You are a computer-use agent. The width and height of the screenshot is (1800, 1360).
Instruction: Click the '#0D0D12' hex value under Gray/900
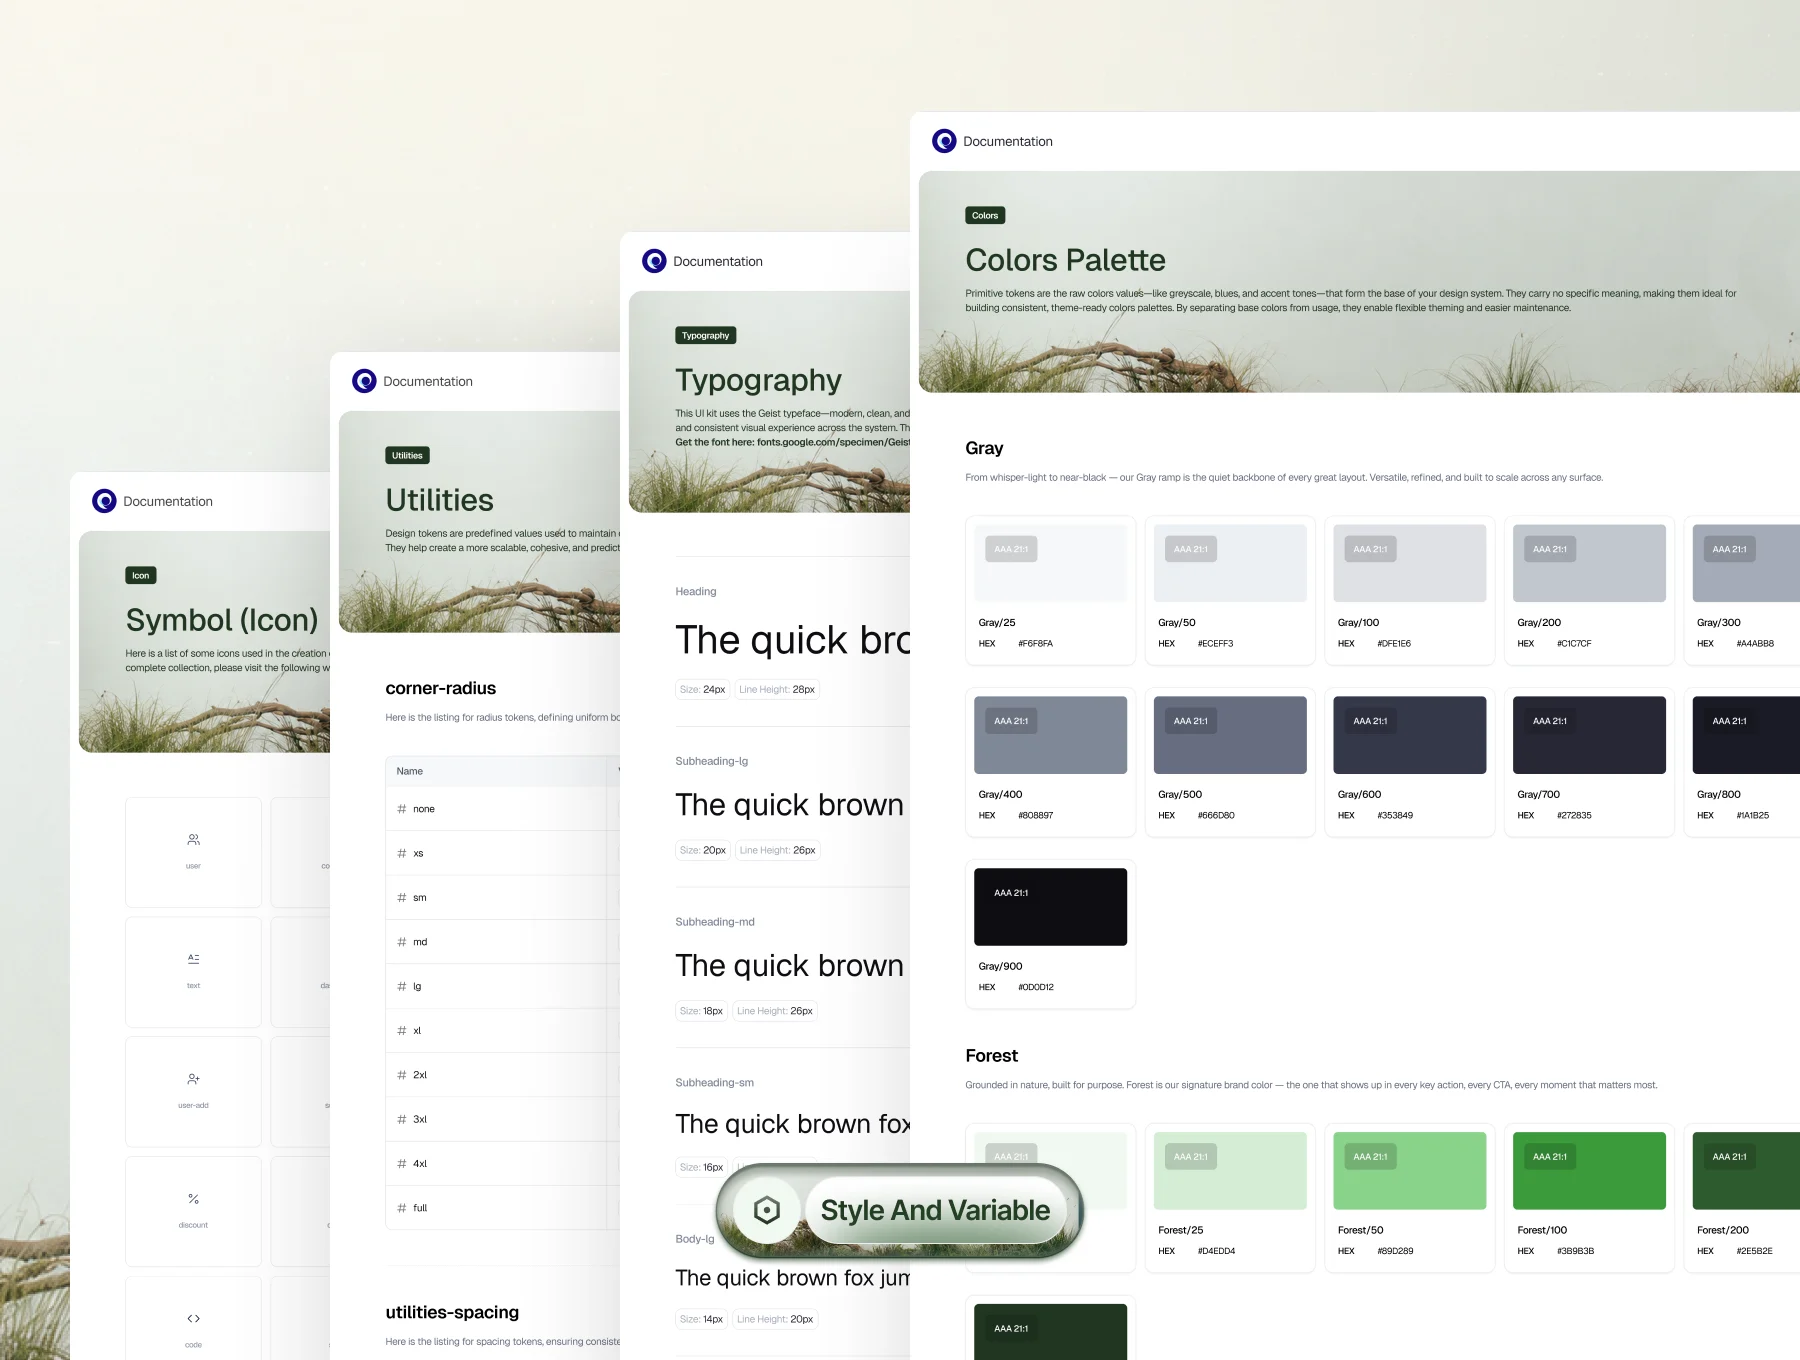pyautogui.click(x=1035, y=987)
